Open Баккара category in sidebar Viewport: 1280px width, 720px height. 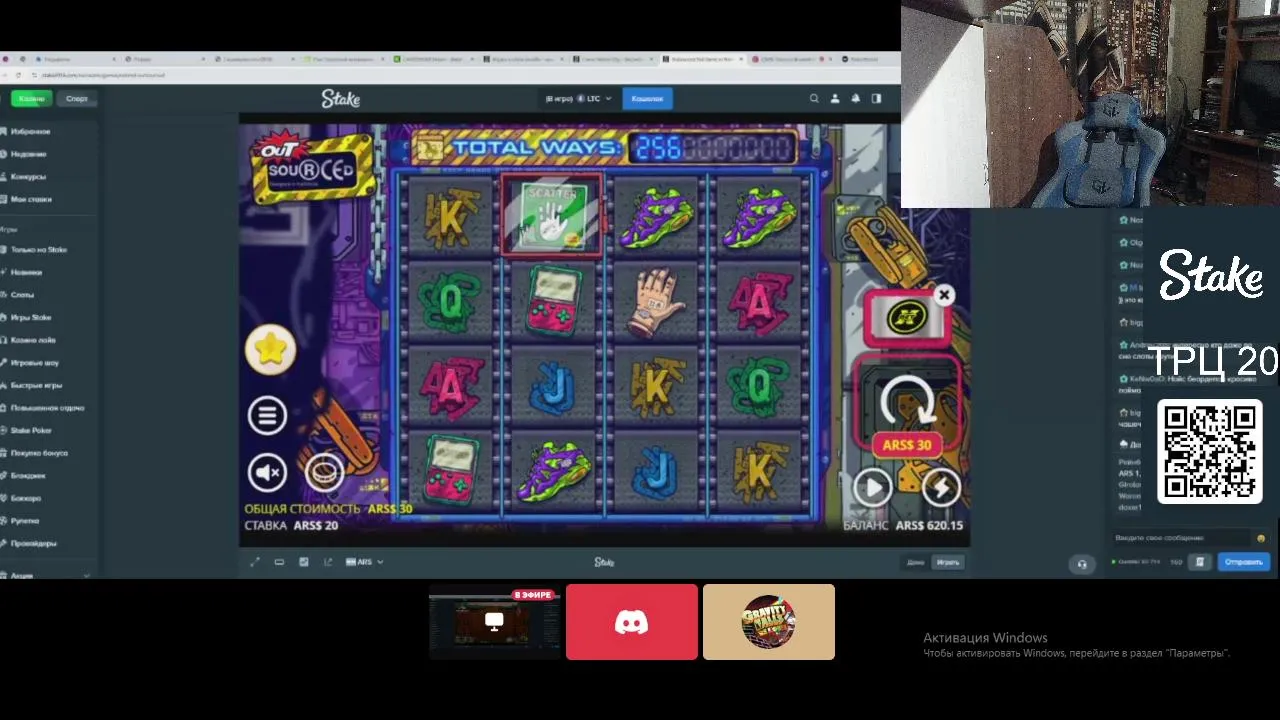tap(26, 498)
